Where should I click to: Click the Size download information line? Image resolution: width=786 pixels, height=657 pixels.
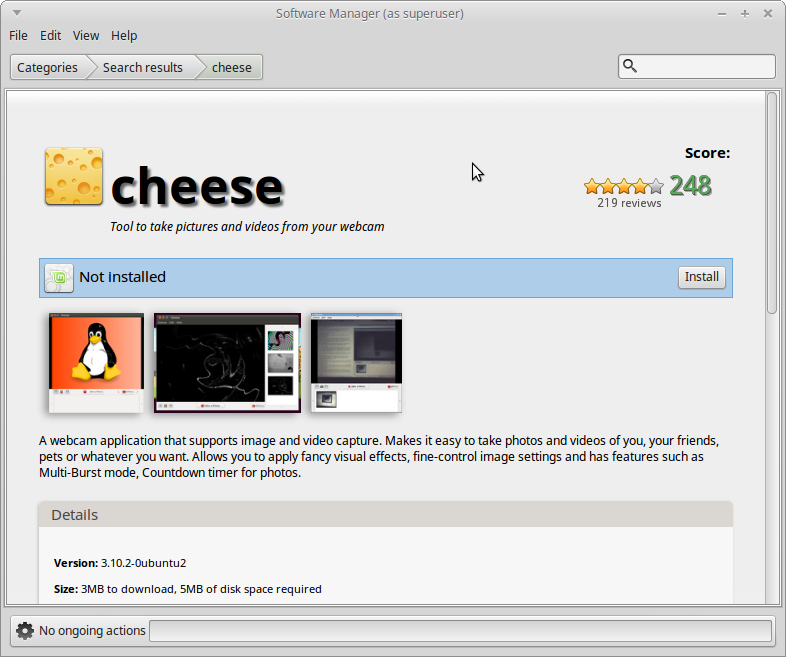coord(187,589)
